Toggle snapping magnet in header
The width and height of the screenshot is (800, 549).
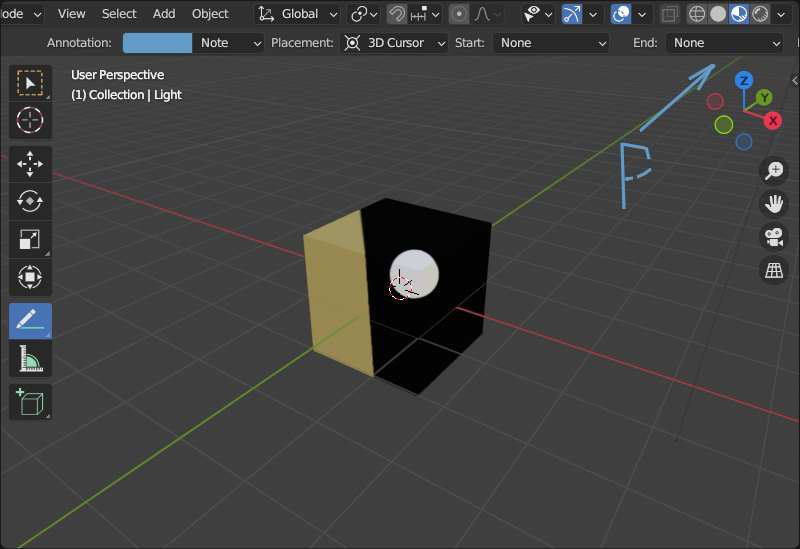(x=396, y=14)
